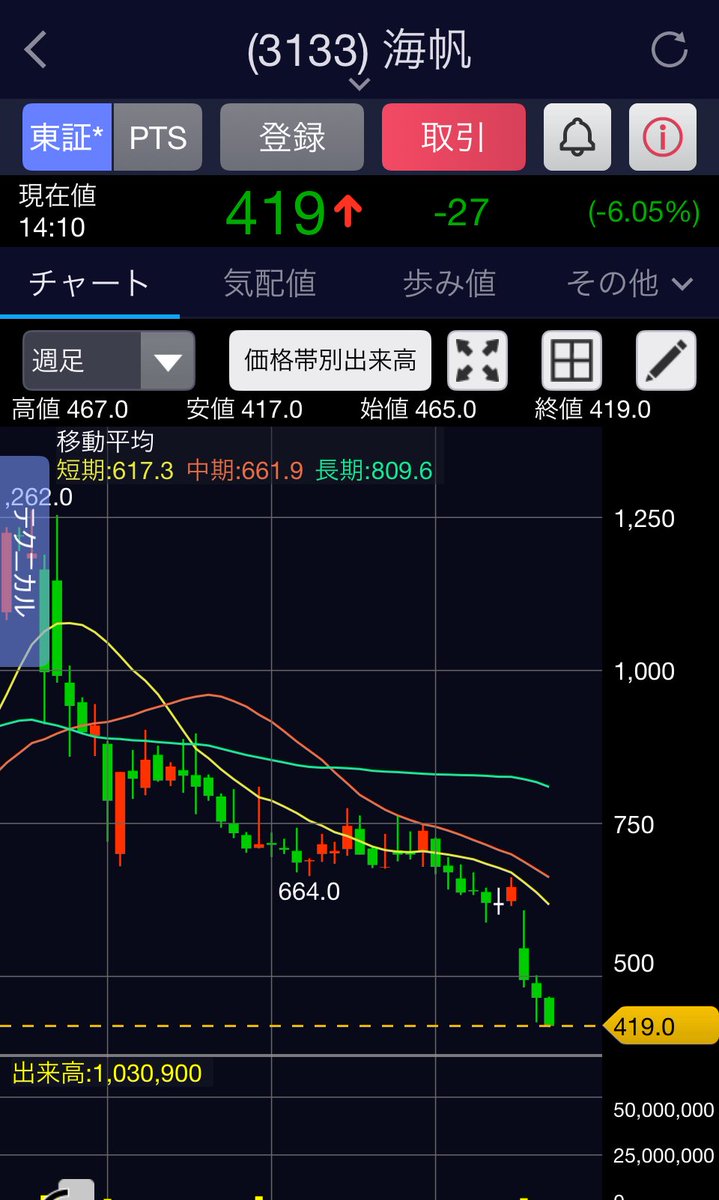Tap the 664.0 low price annotation
Viewport: 719px width, 1200px height.
[x=309, y=890]
